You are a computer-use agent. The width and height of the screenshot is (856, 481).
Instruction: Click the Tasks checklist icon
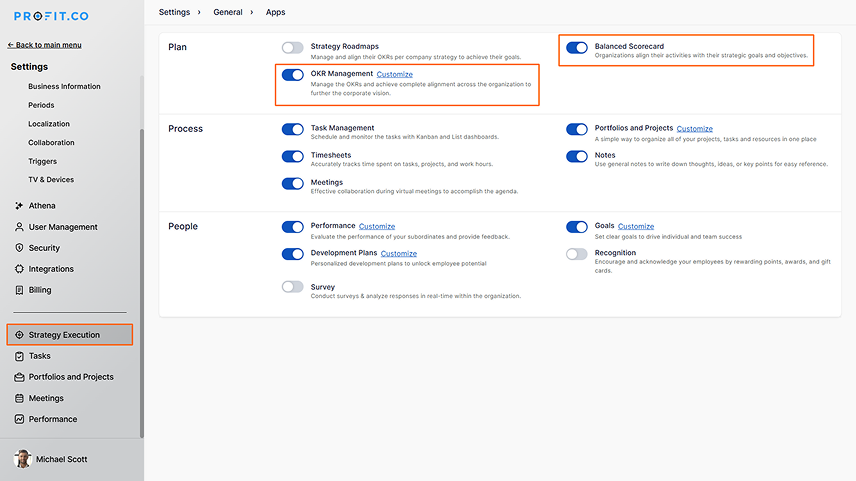[19, 356]
